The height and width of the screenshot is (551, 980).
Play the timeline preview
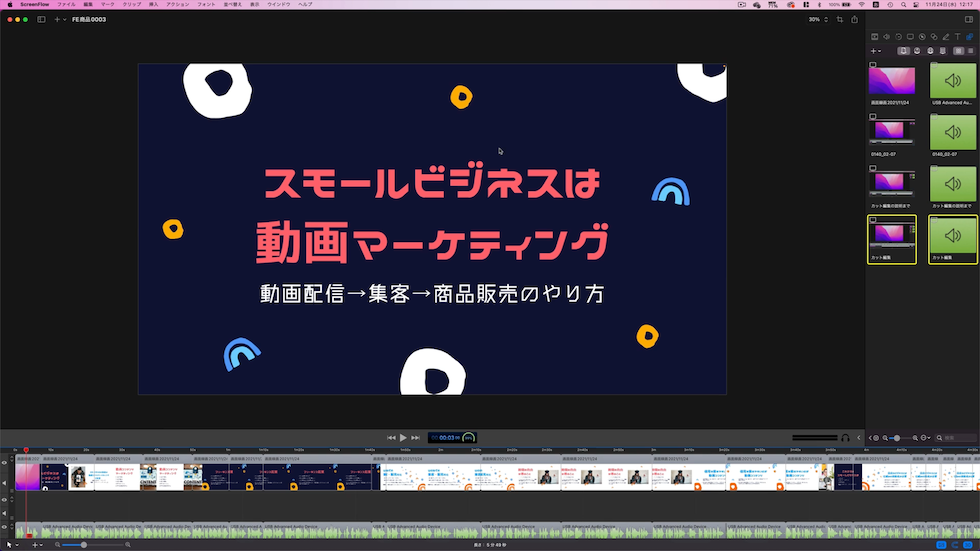tap(403, 438)
